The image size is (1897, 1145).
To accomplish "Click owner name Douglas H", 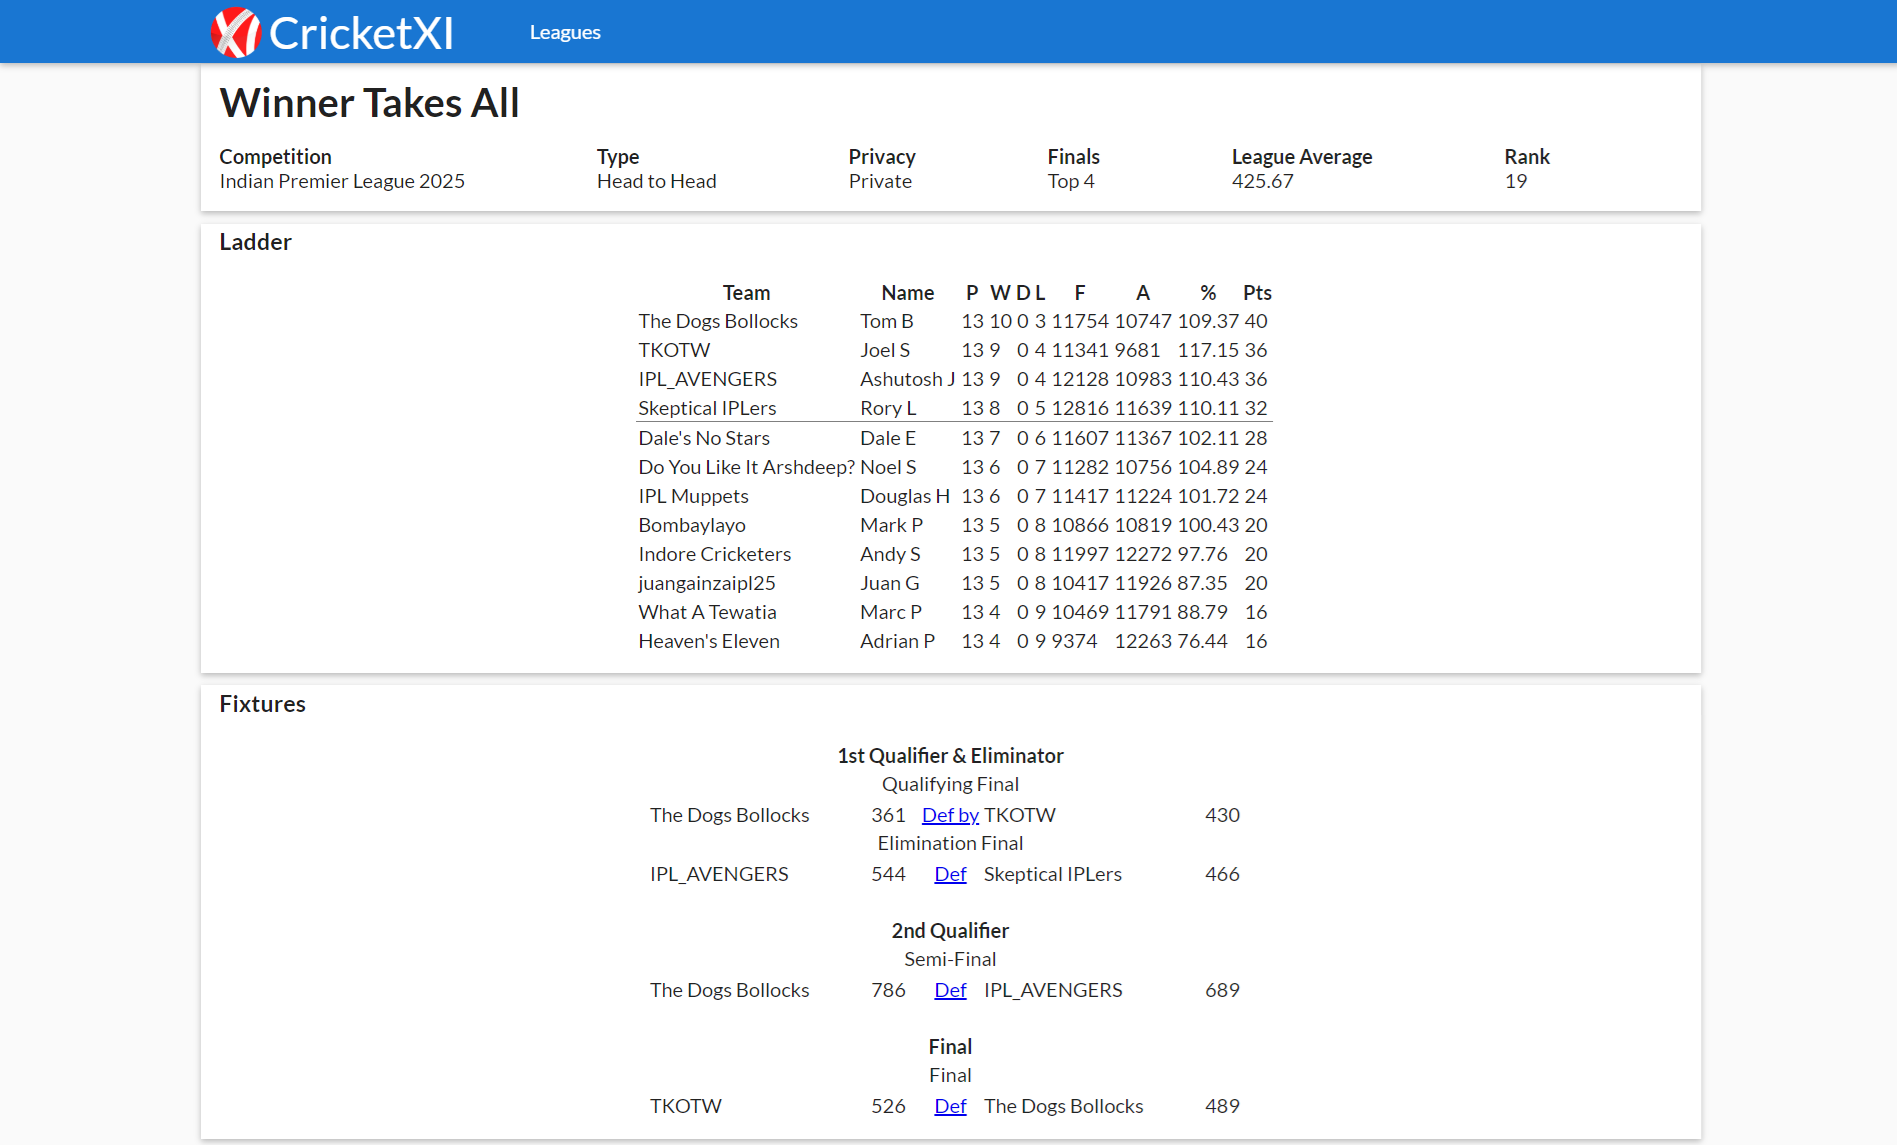I will 904,496.
